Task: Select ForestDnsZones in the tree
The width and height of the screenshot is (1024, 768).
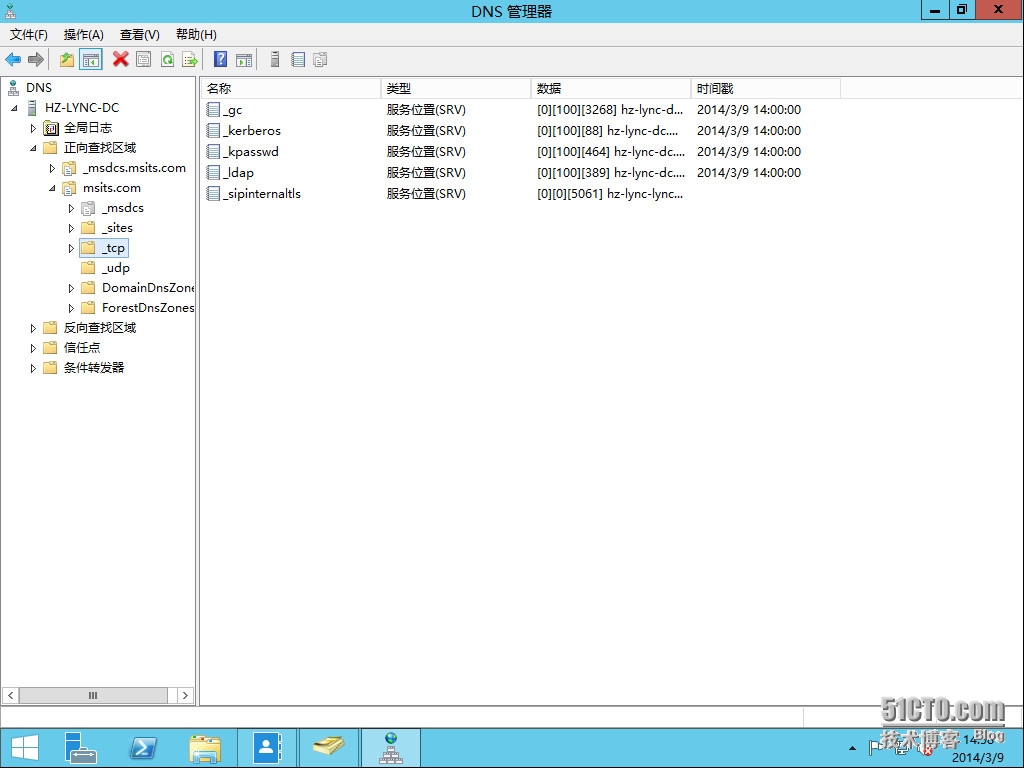Action: (148, 308)
